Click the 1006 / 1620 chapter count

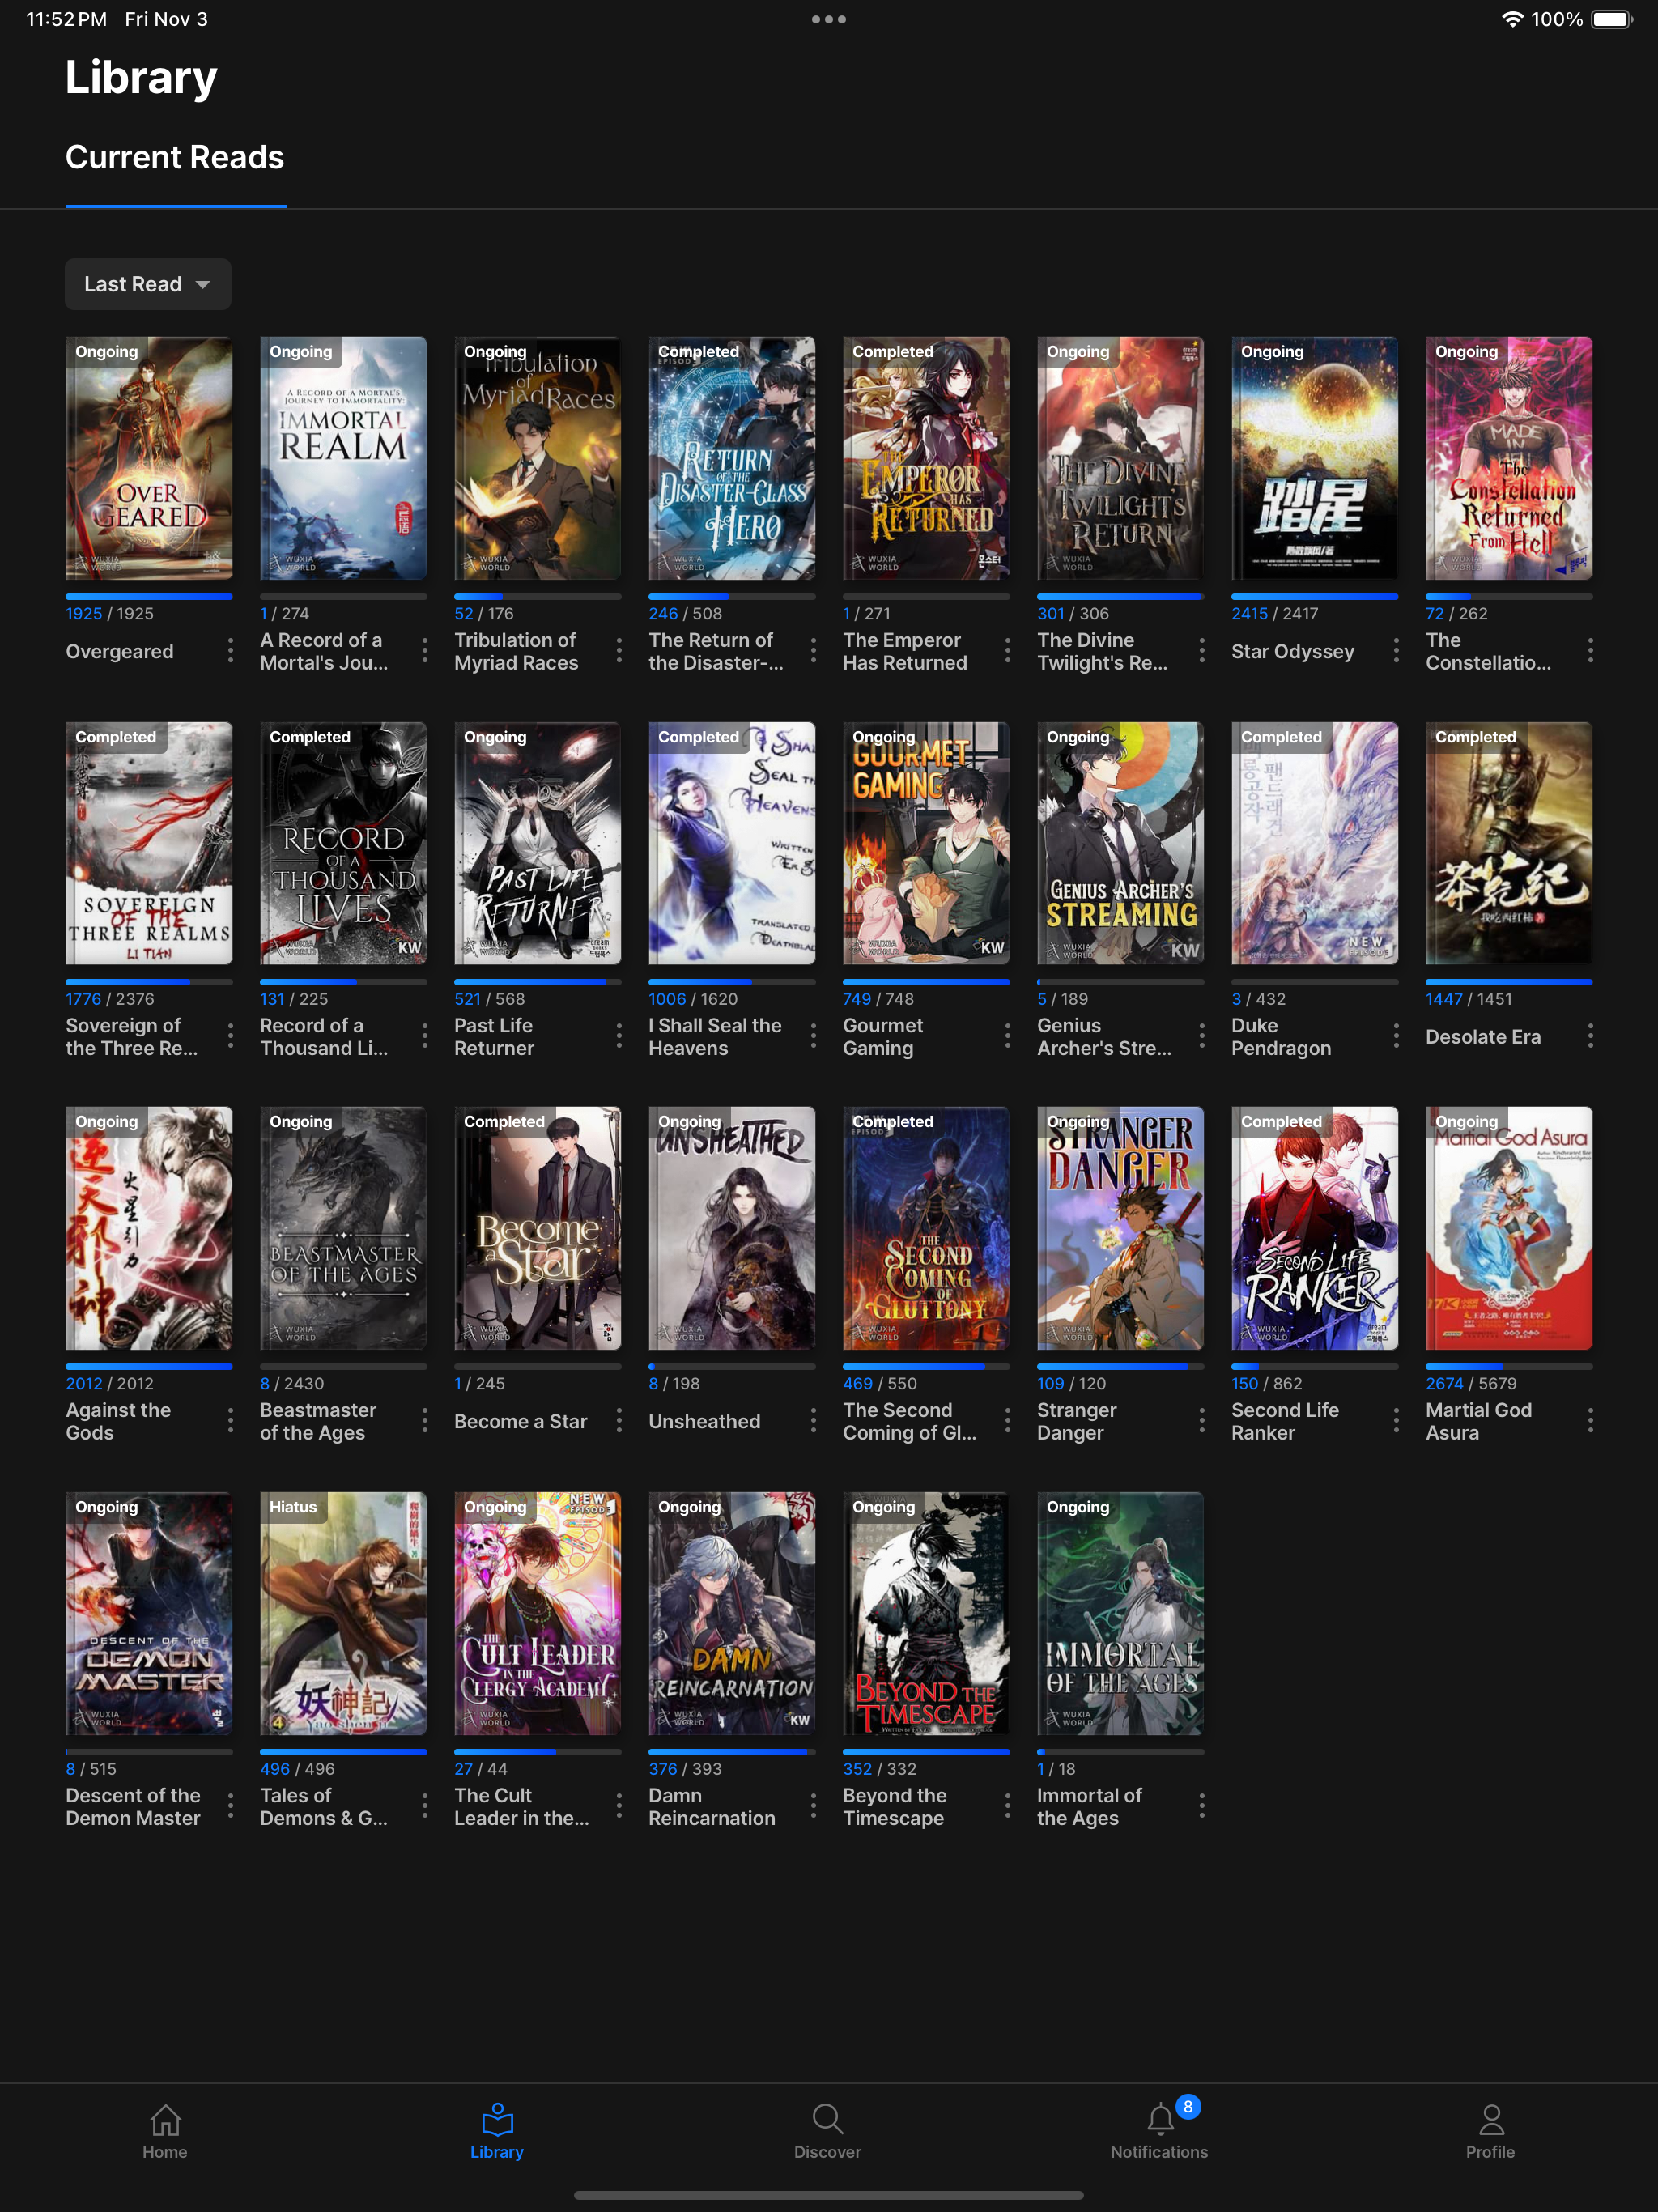[693, 999]
